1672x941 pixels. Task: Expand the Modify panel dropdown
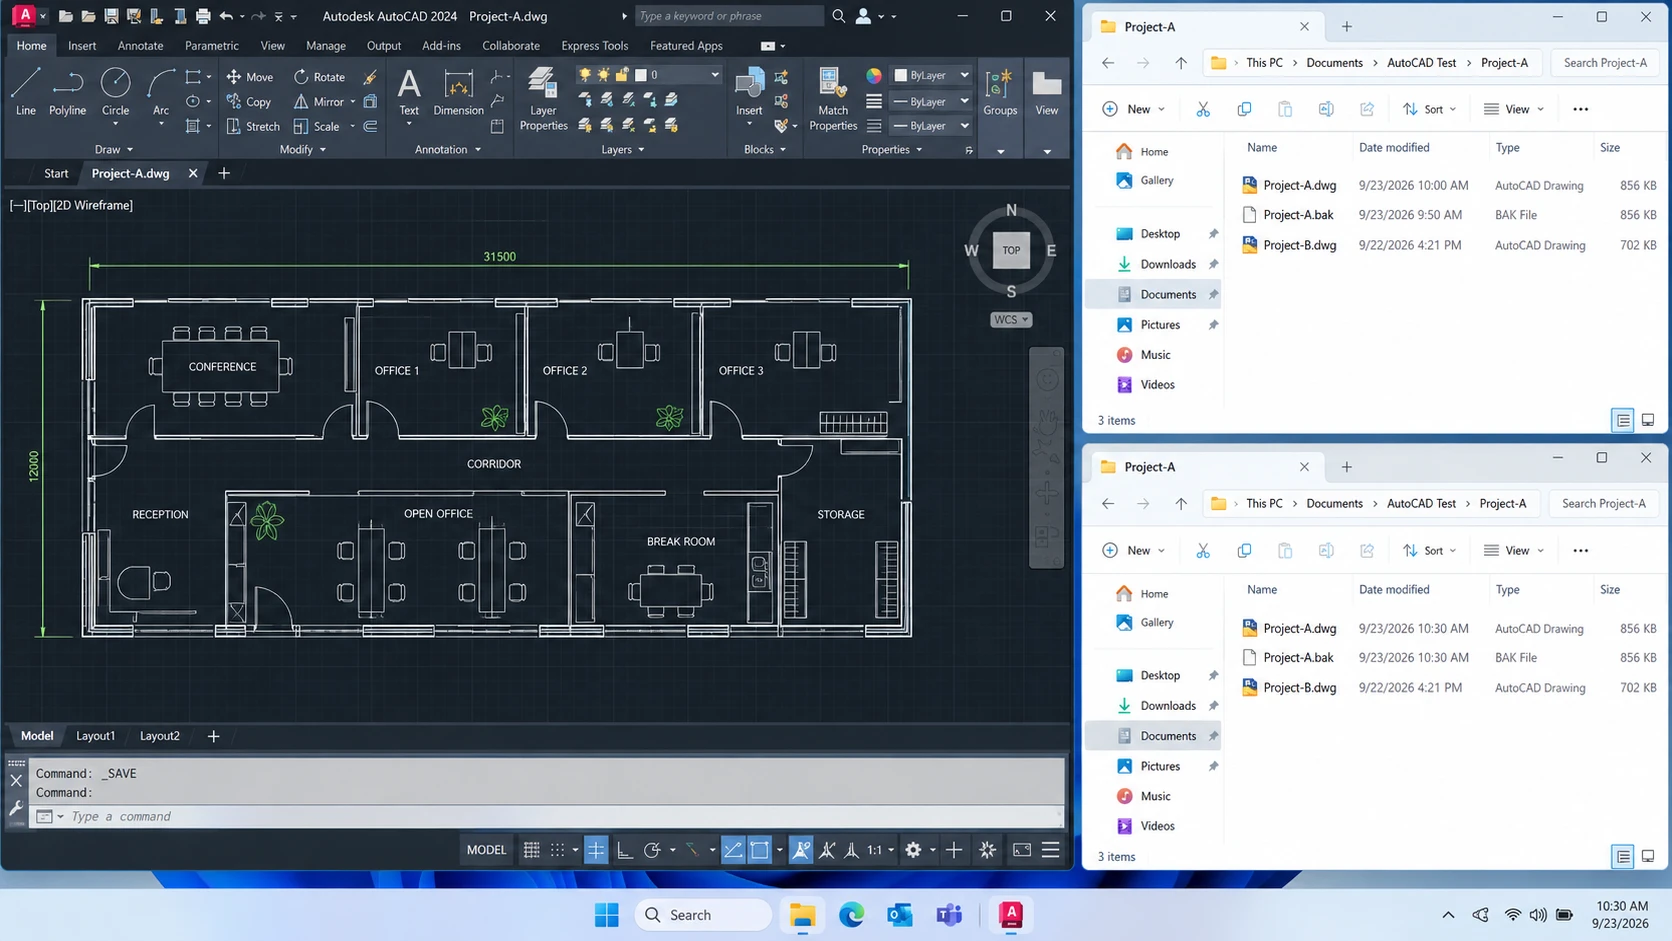[302, 150]
